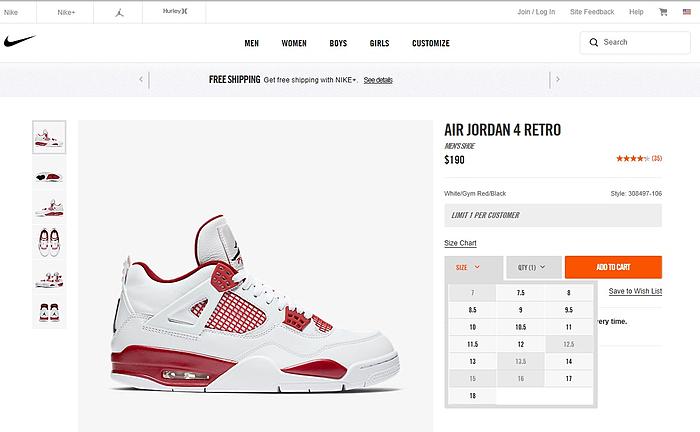Viewport: 700px width, 432px height.
Task: Select shoe size 10.5
Action: (x=521, y=327)
